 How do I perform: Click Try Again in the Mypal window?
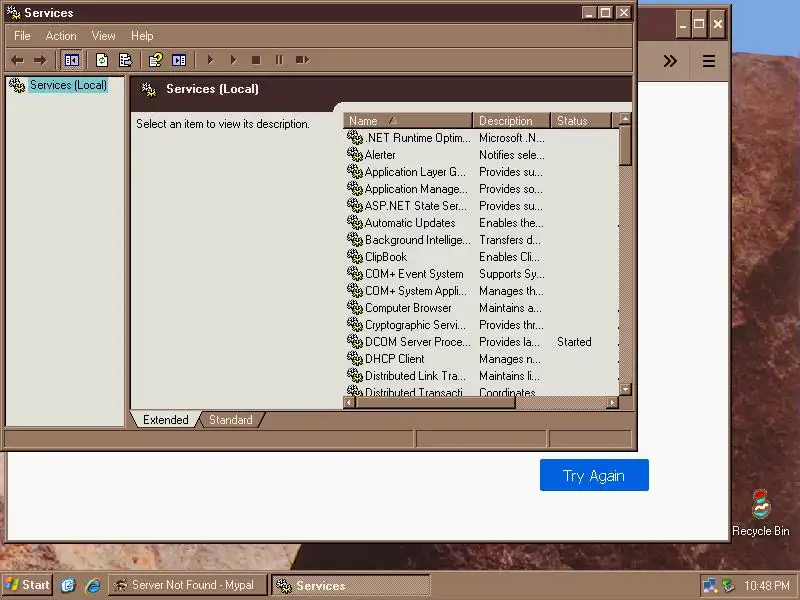[594, 475]
